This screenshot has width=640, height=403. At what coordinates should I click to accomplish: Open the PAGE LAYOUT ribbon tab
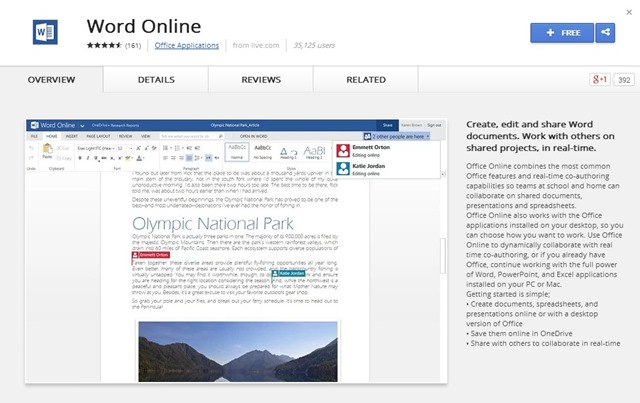click(x=98, y=136)
